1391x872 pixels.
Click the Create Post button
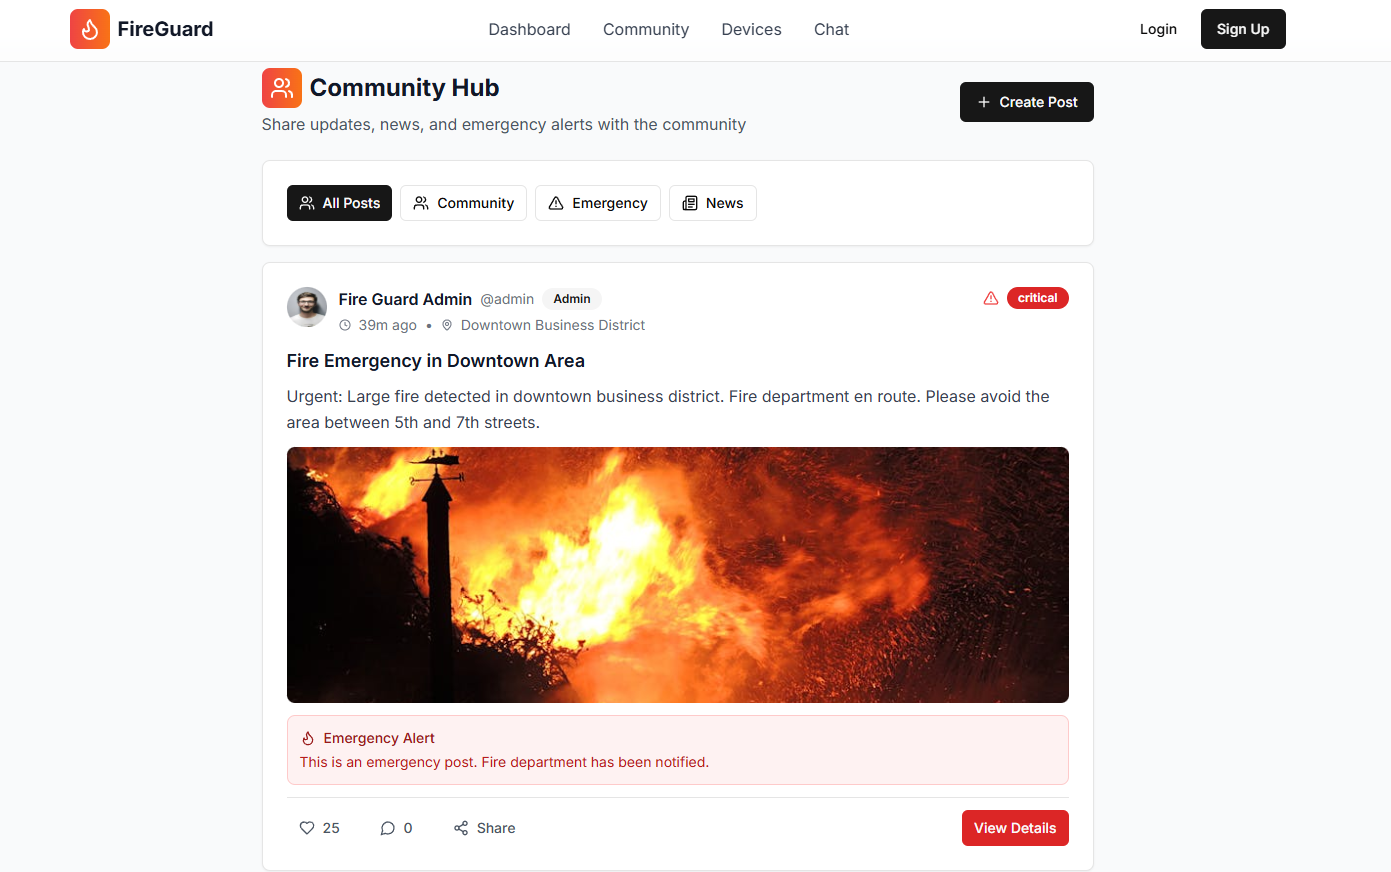point(1027,102)
